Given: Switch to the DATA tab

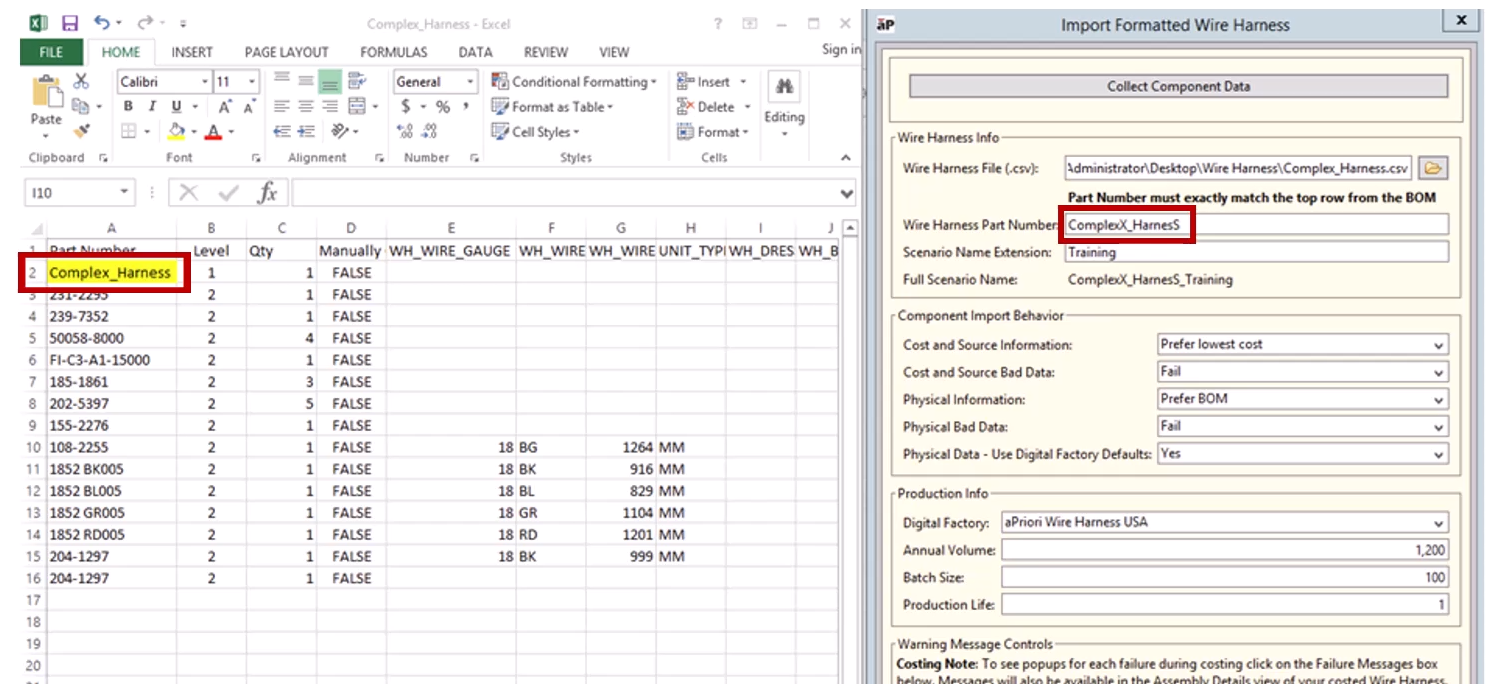Looking at the screenshot, I should coord(475,52).
